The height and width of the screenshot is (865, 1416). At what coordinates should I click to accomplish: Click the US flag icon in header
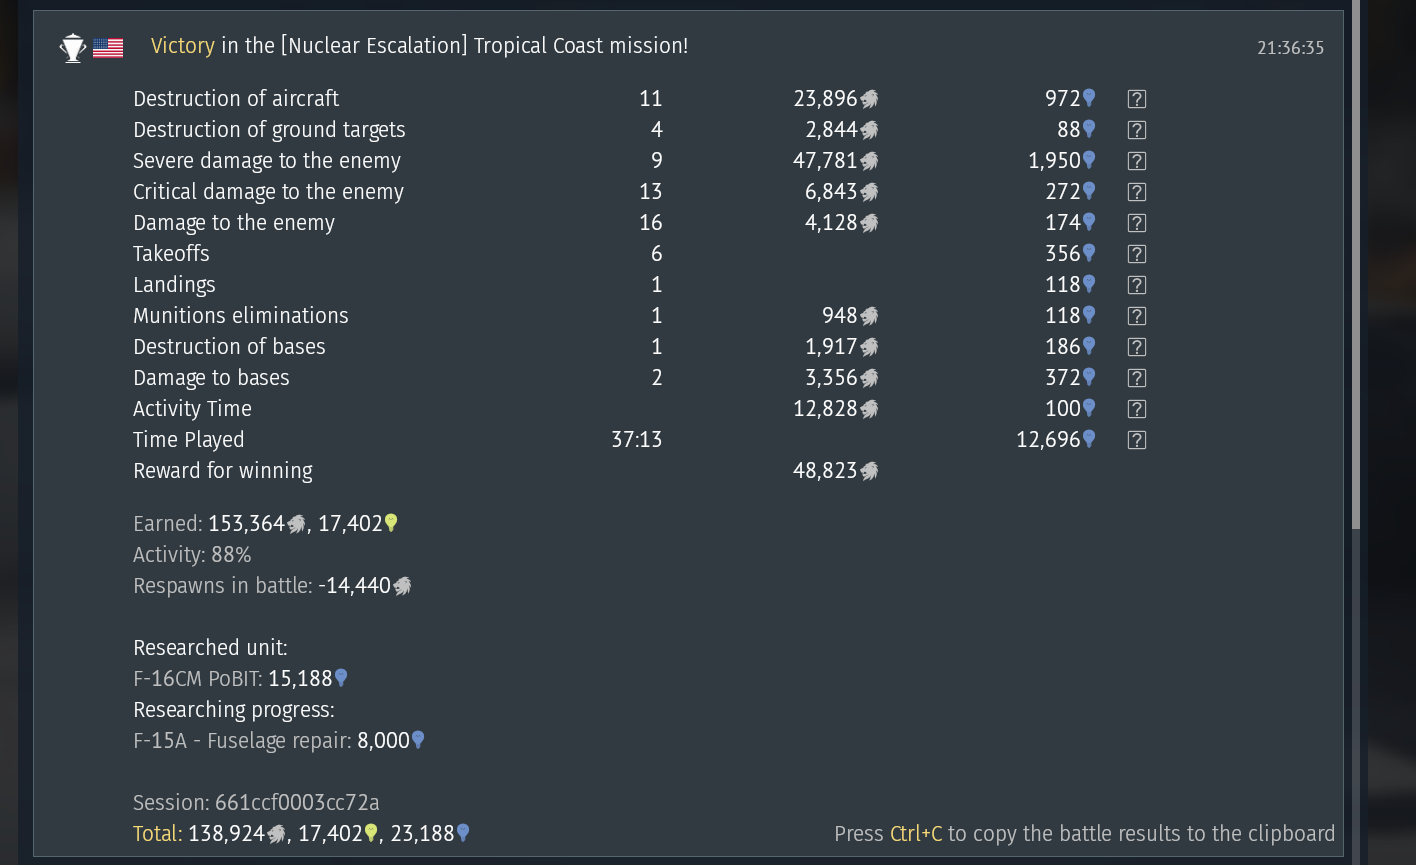pos(108,47)
